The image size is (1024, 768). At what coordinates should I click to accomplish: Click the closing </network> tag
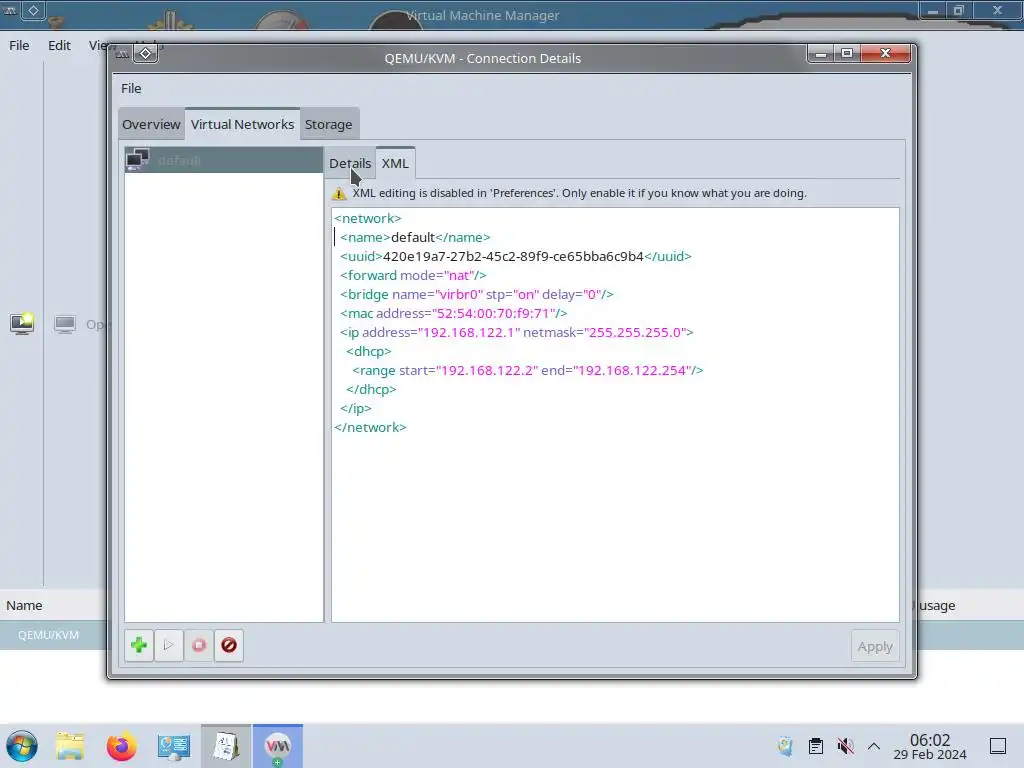370,427
